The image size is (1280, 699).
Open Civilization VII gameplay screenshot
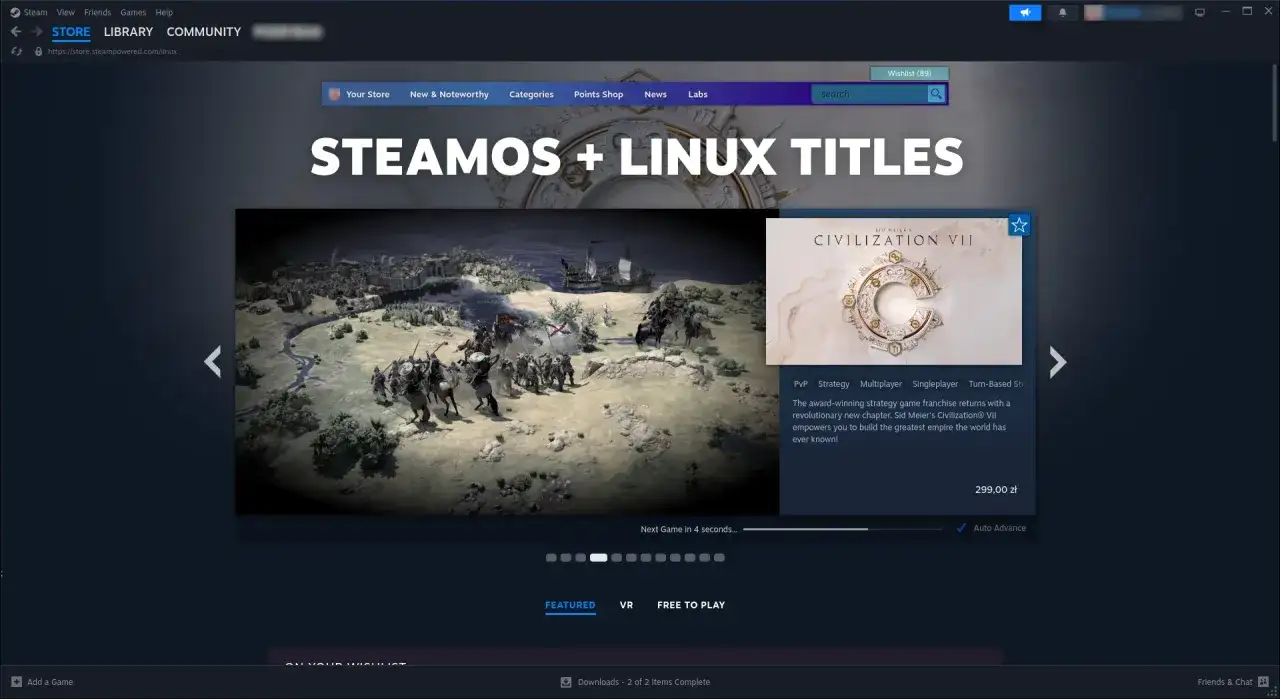(507, 361)
